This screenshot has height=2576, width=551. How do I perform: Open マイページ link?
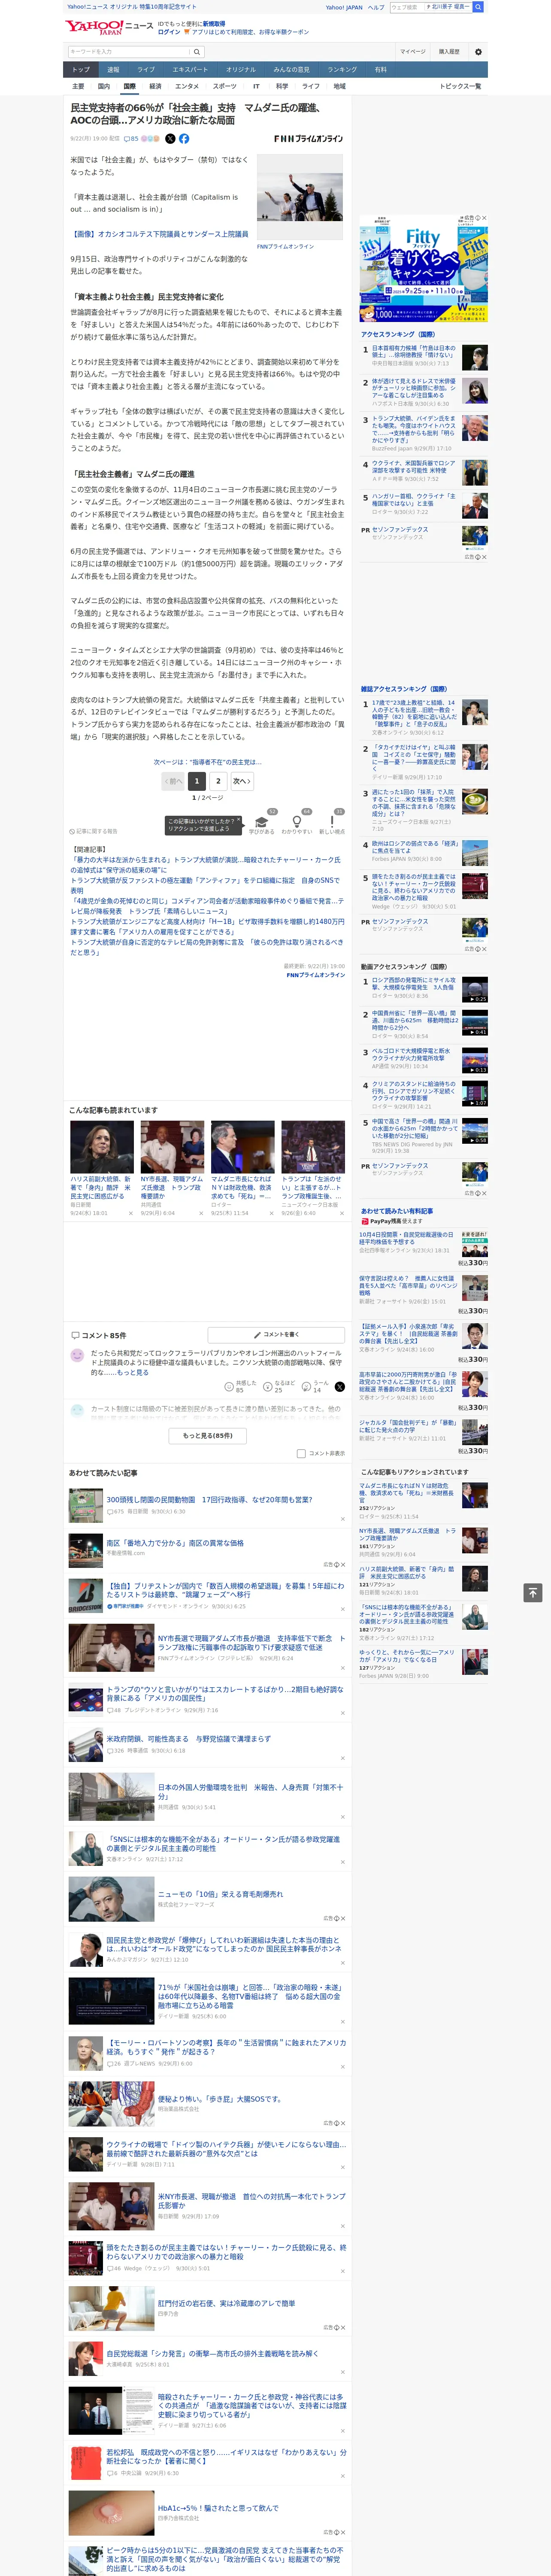coord(412,52)
